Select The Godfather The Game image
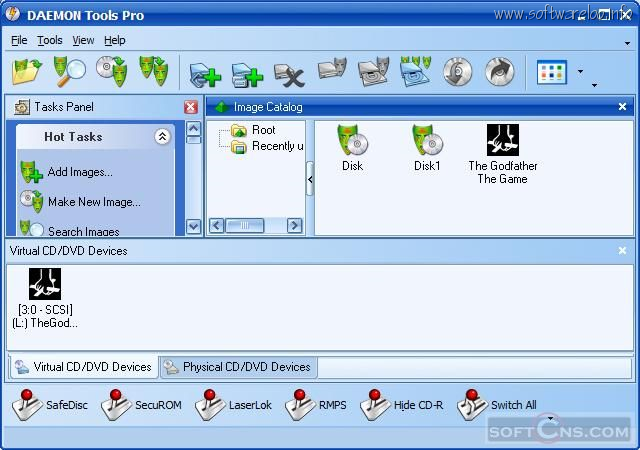 503,154
